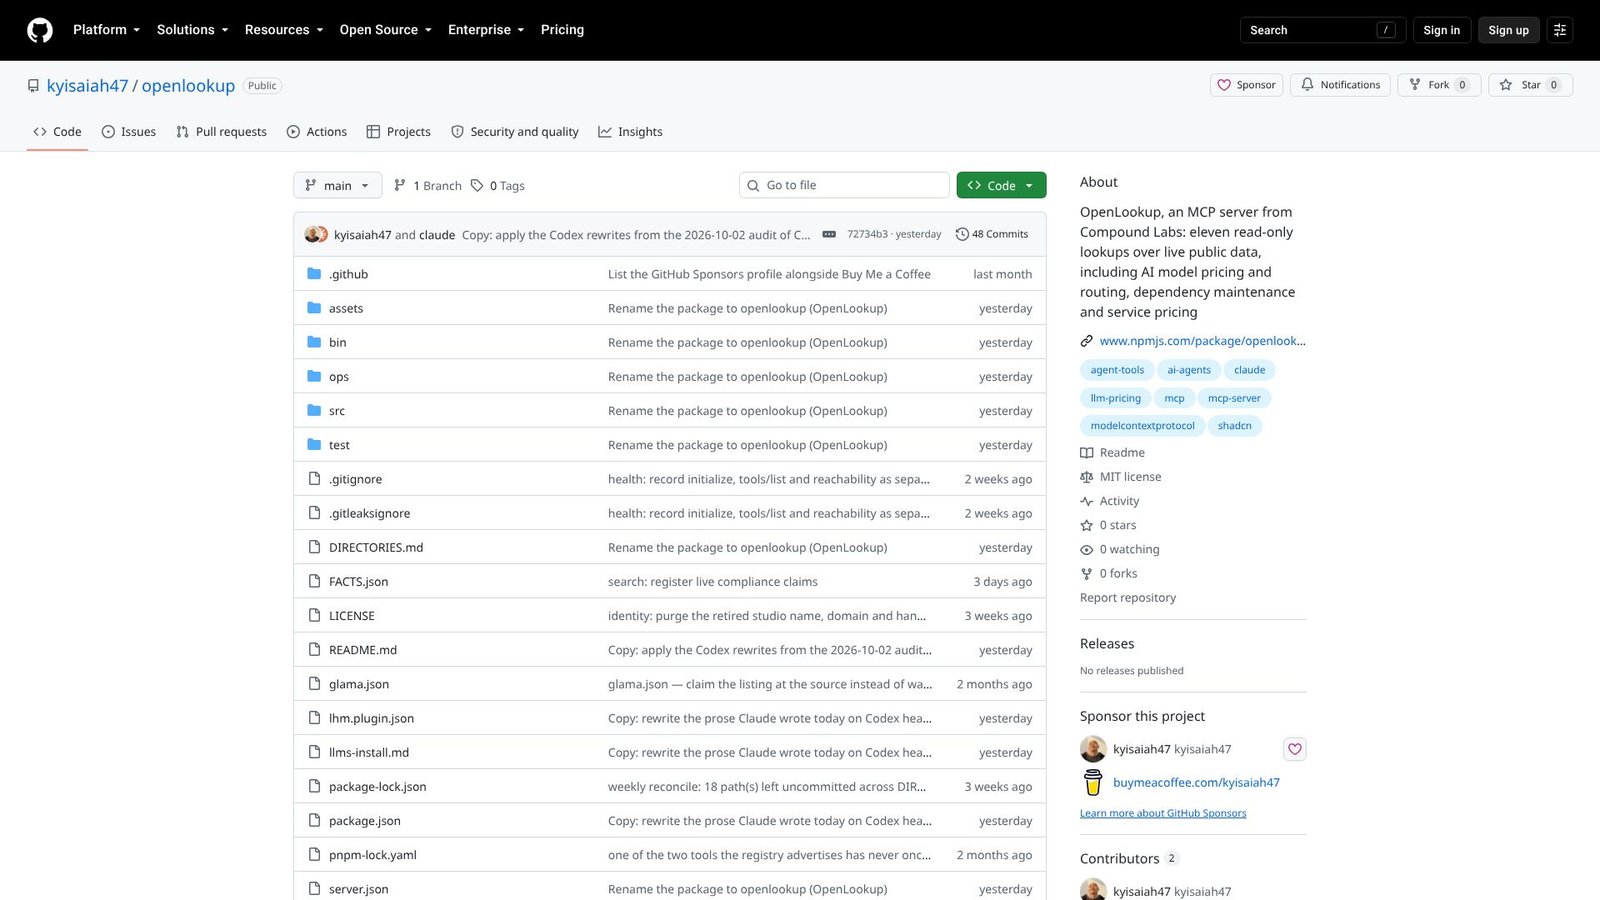Open the 0 Tags link
1600x900 pixels.
coord(498,186)
